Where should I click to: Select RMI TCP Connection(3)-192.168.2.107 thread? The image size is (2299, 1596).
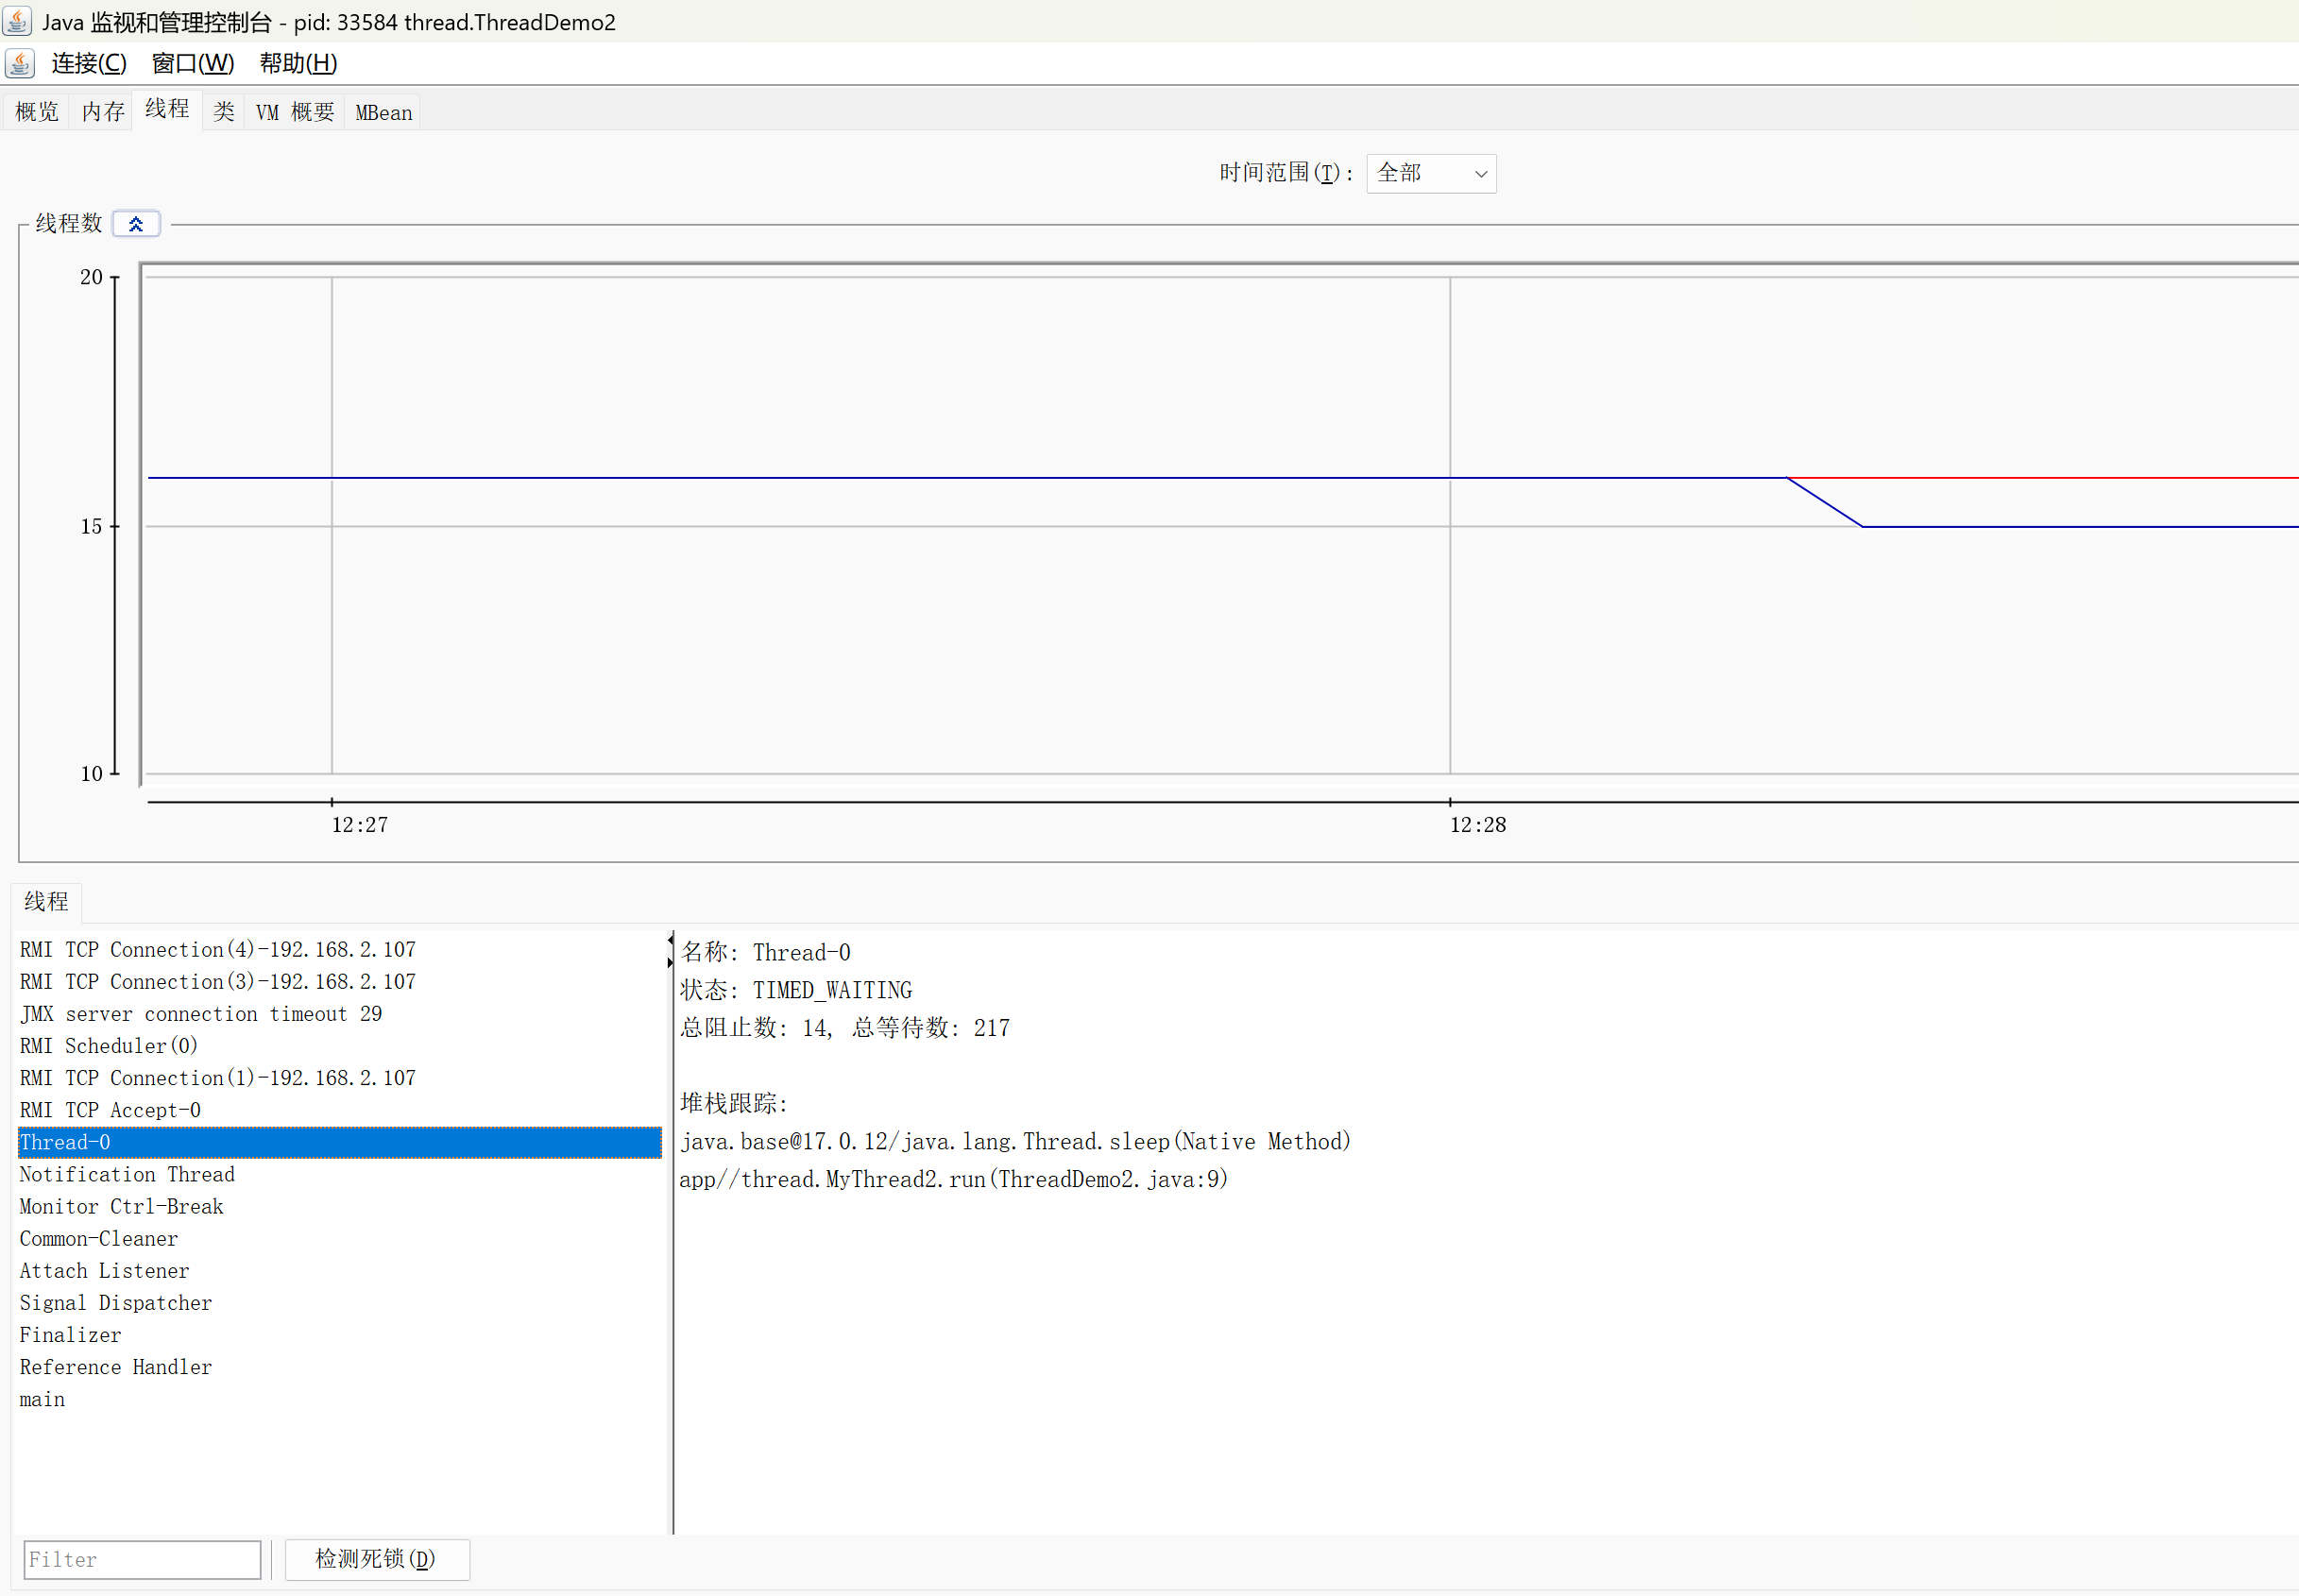coord(339,981)
